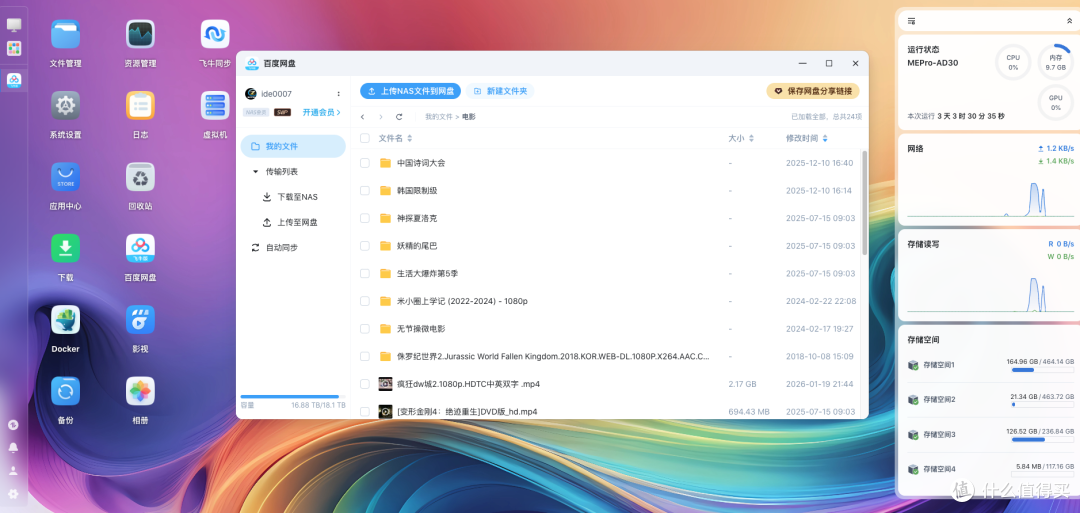Click the 存储空间1 usage bar
Image resolution: width=1080 pixels, height=513 pixels.
click(1042, 370)
